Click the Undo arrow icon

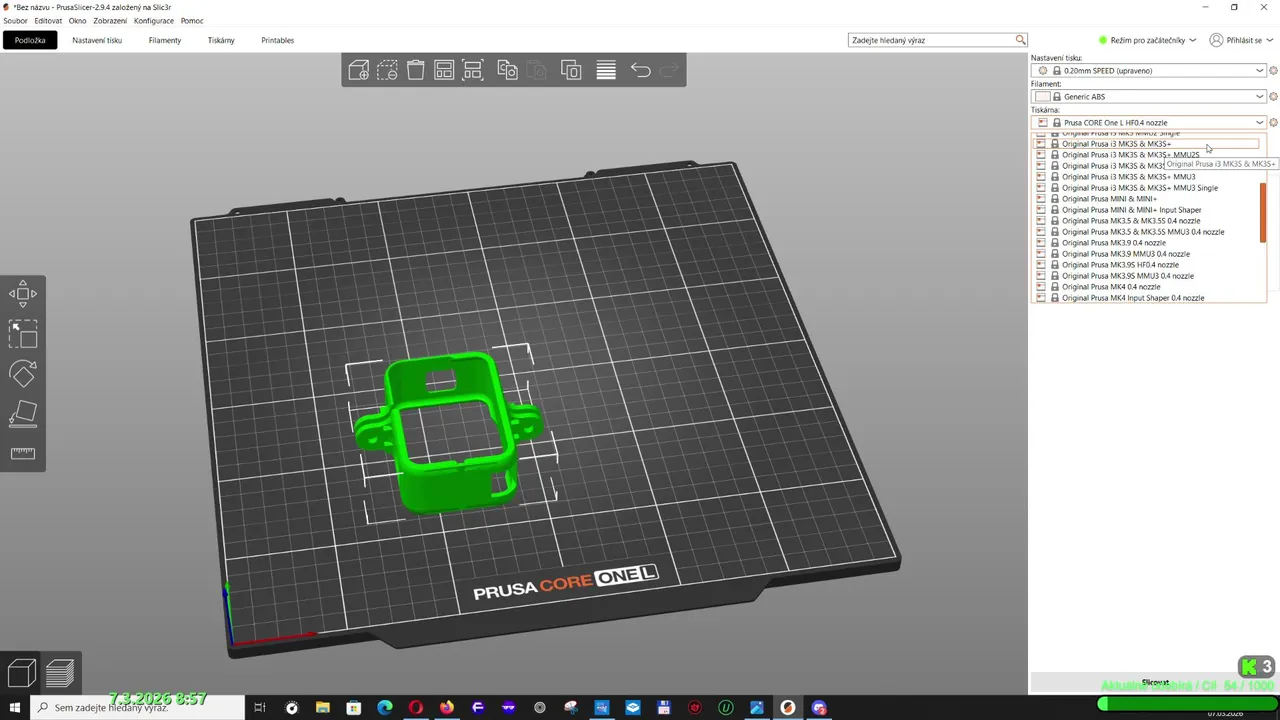(x=641, y=70)
